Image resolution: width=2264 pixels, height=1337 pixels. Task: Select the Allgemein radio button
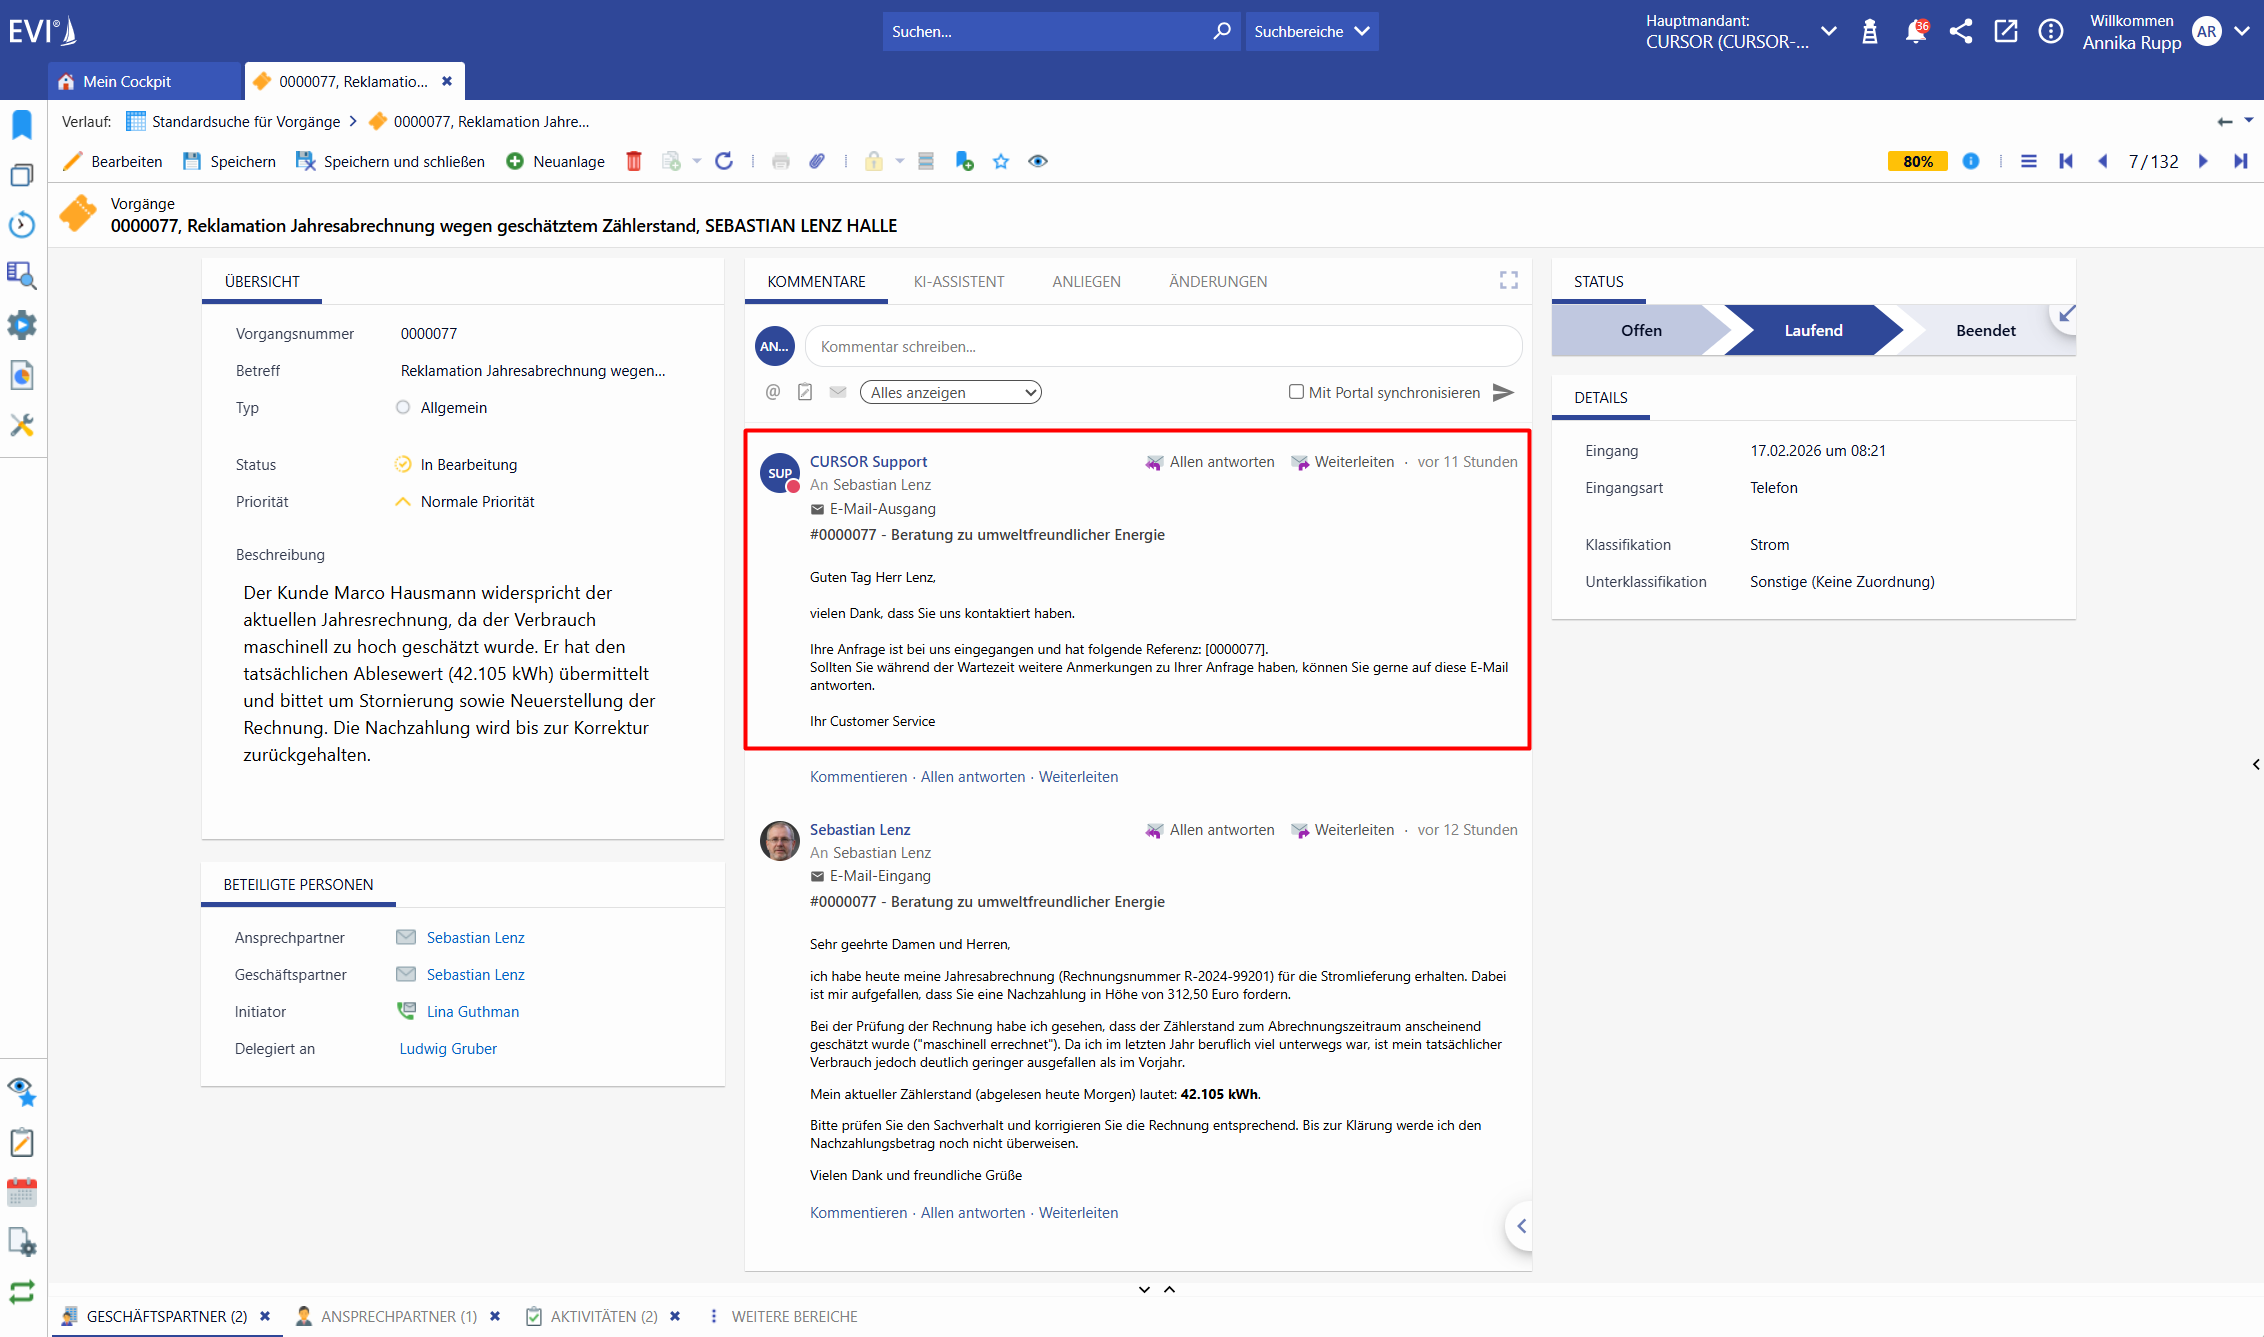[x=403, y=407]
